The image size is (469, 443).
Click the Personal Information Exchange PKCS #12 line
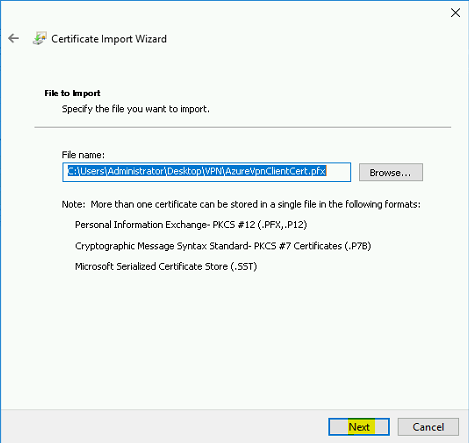[x=191, y=225]
